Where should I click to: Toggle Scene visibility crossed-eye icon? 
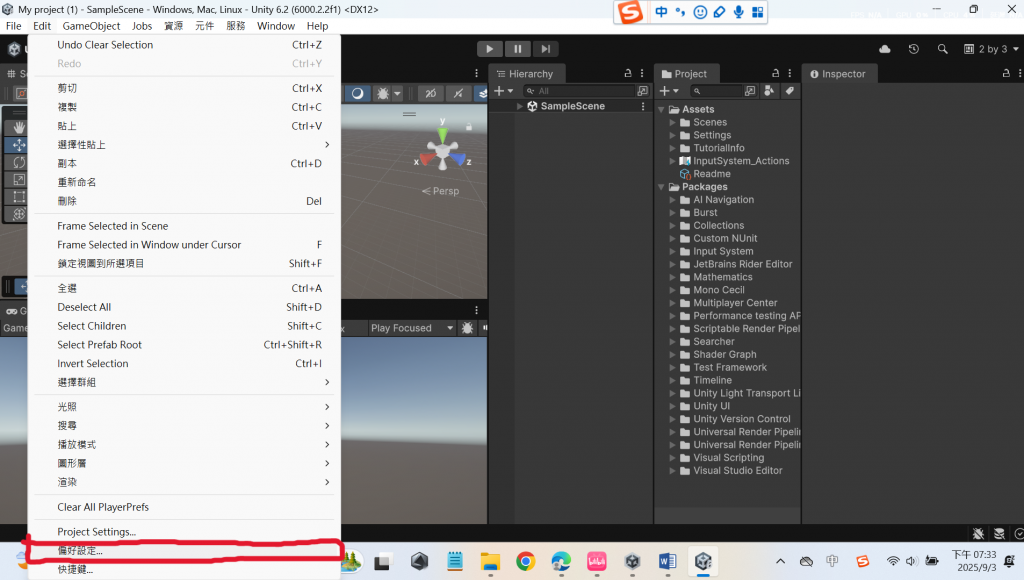pos(430,93)
